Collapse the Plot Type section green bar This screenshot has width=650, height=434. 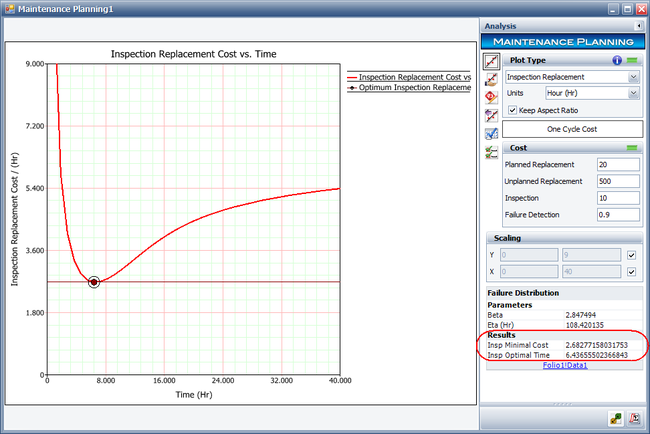point(632,61)
